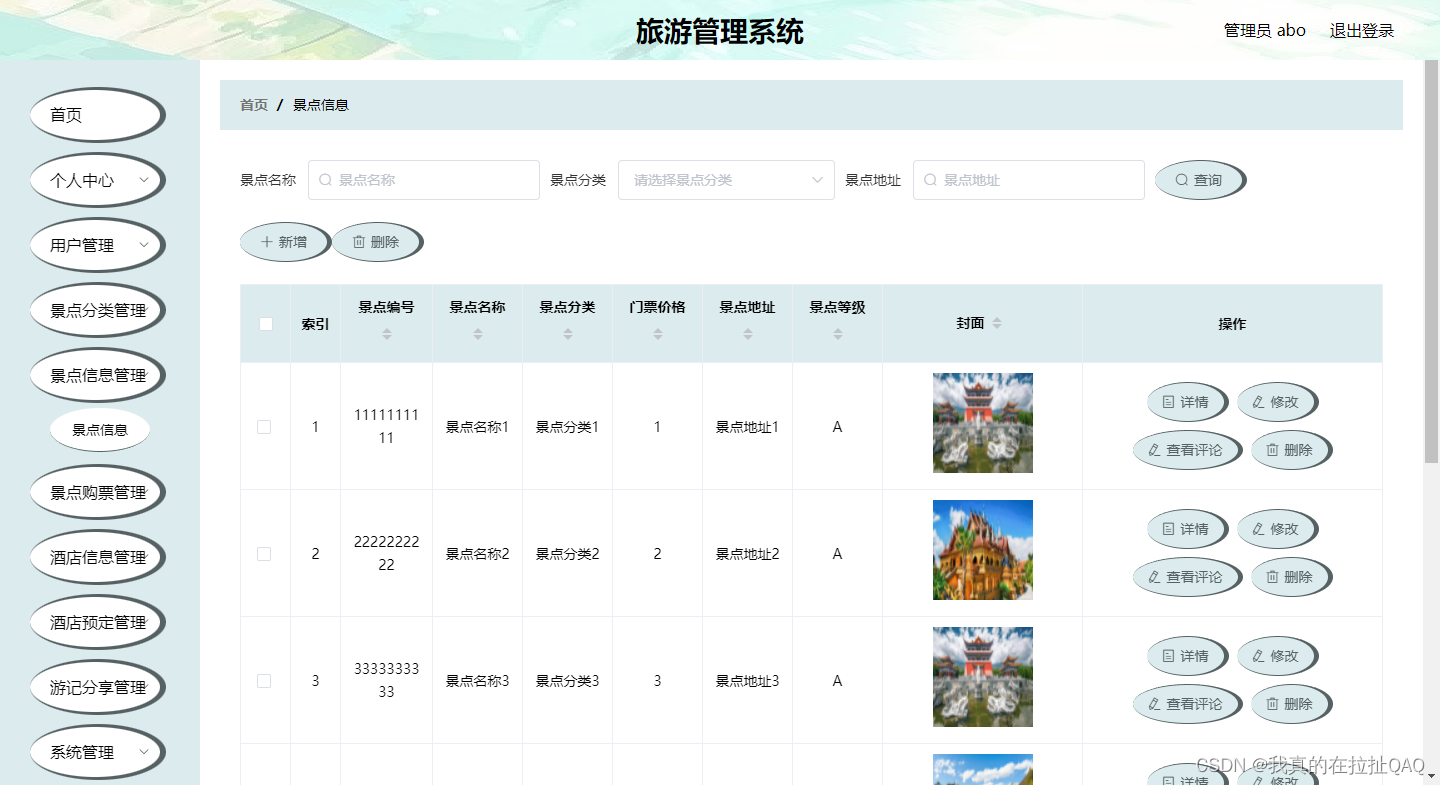Click the 退出登录 link
Image resolution: width=1440 pixels, height=785 pixels.
[1361, 30]
